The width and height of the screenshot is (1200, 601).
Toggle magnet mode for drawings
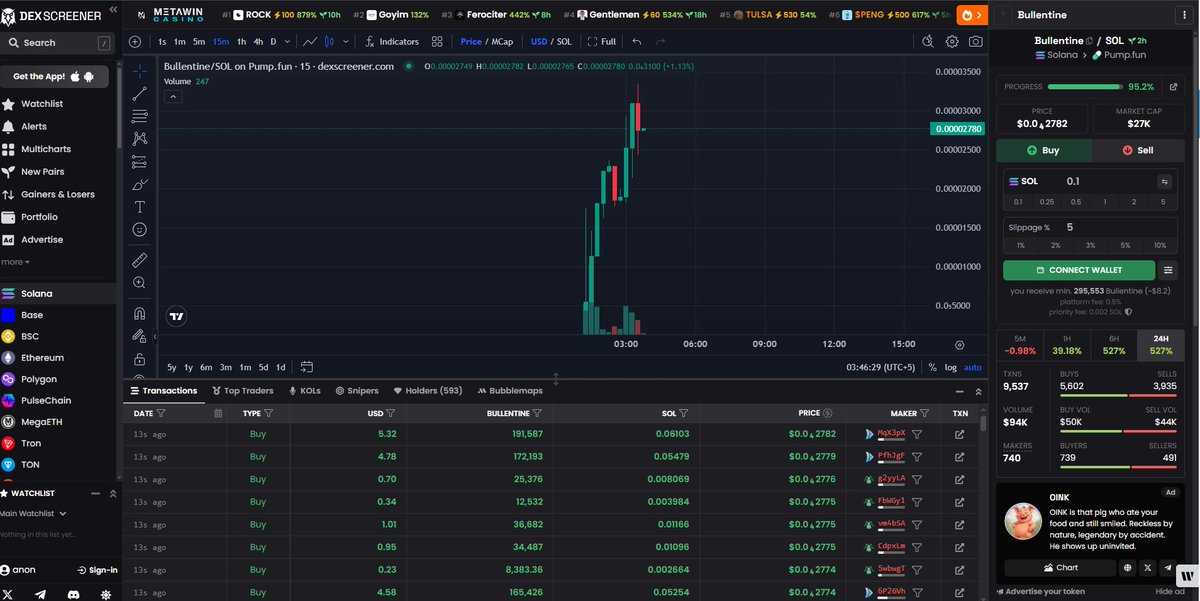click(x=139, y=313)
